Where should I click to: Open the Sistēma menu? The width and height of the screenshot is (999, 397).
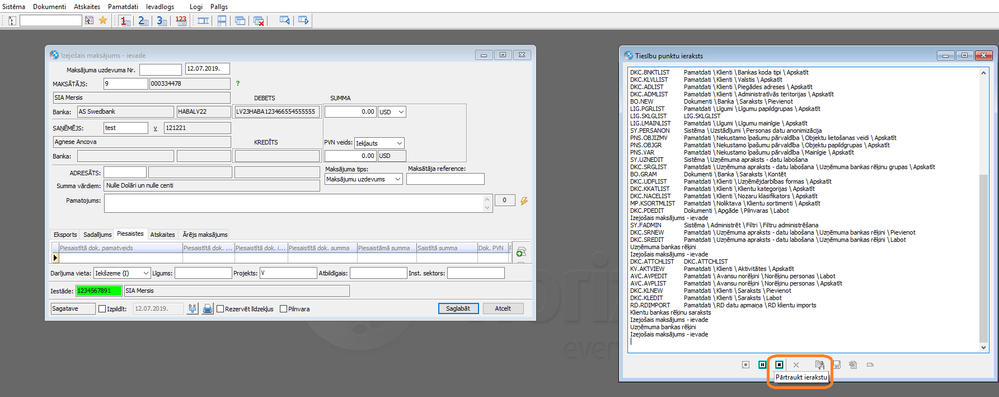(13, 6)
